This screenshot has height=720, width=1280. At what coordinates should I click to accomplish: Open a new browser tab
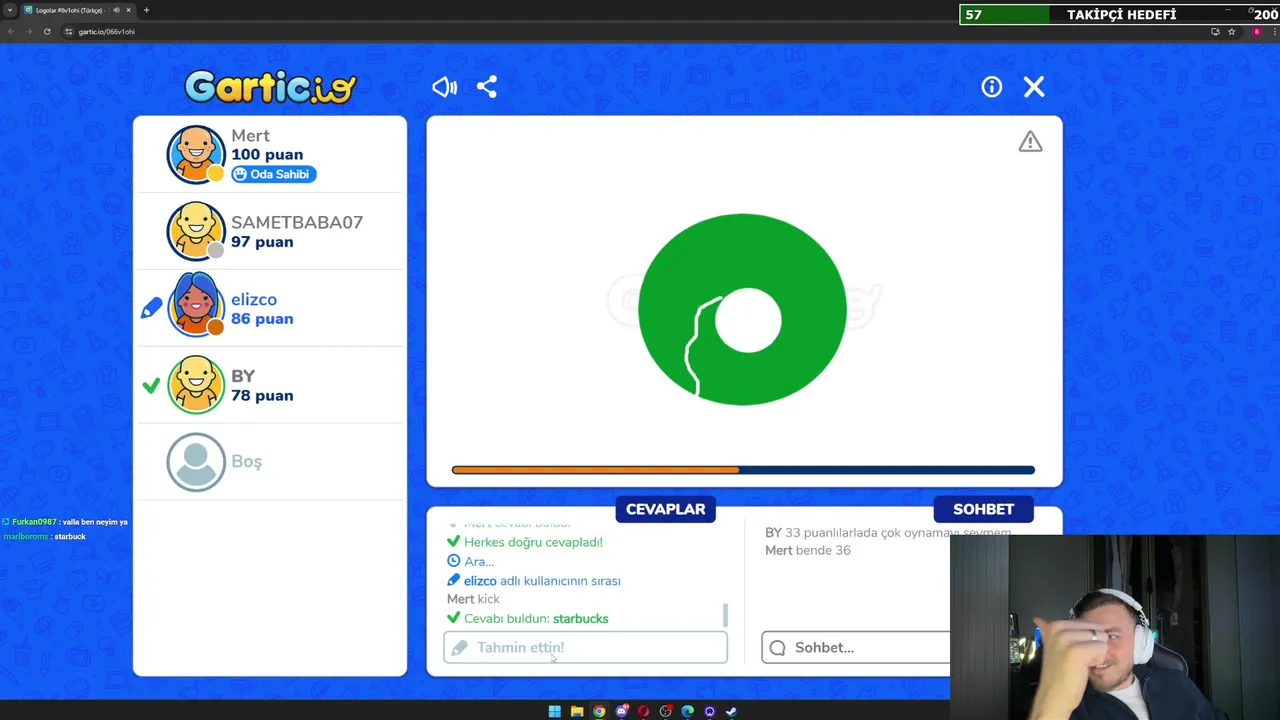pos(146,10)
